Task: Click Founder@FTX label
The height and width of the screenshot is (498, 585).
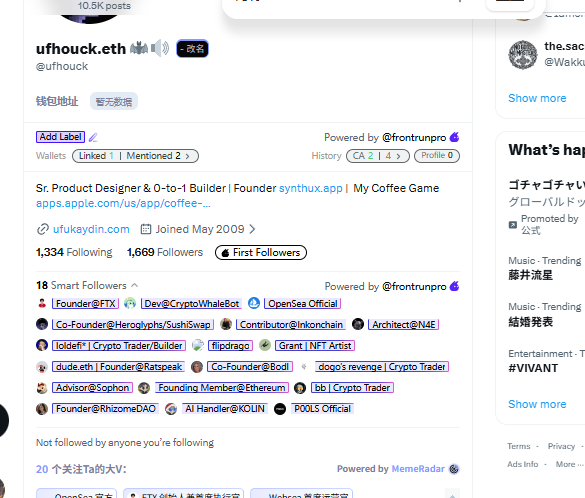Action: pos(85,304)
